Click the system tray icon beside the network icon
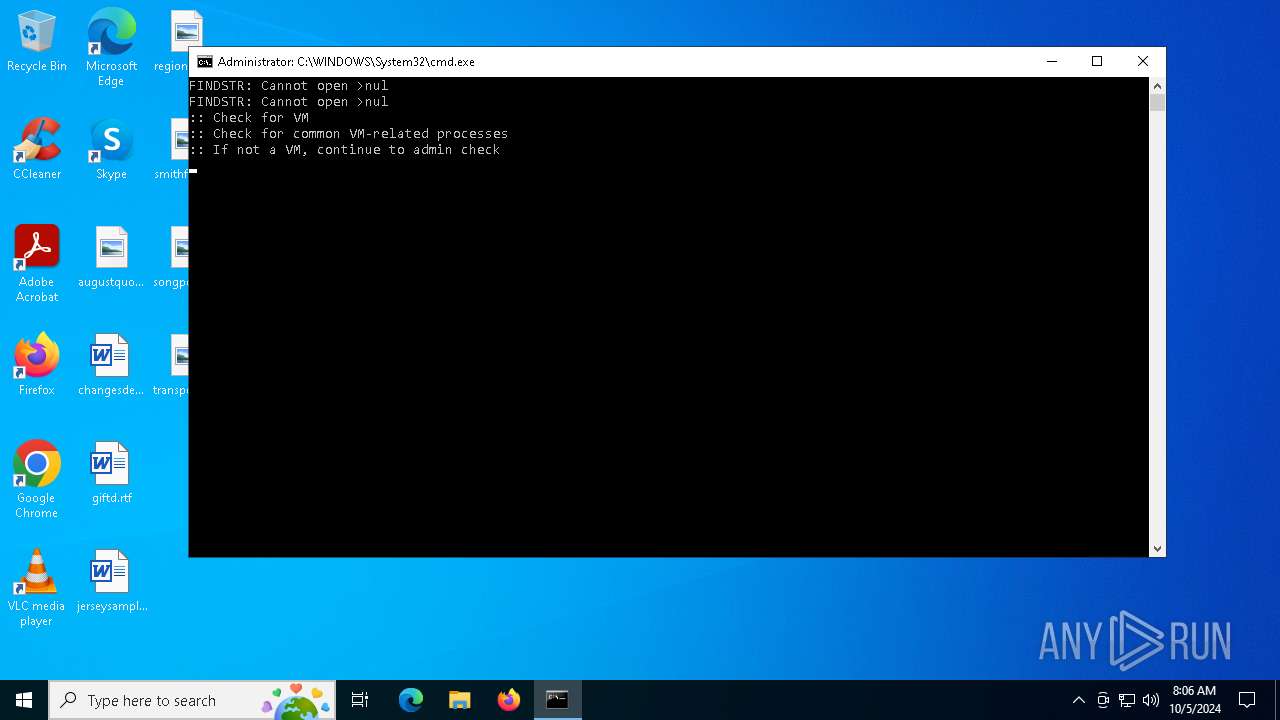The image size is (1280, 720). point(1103,700)
